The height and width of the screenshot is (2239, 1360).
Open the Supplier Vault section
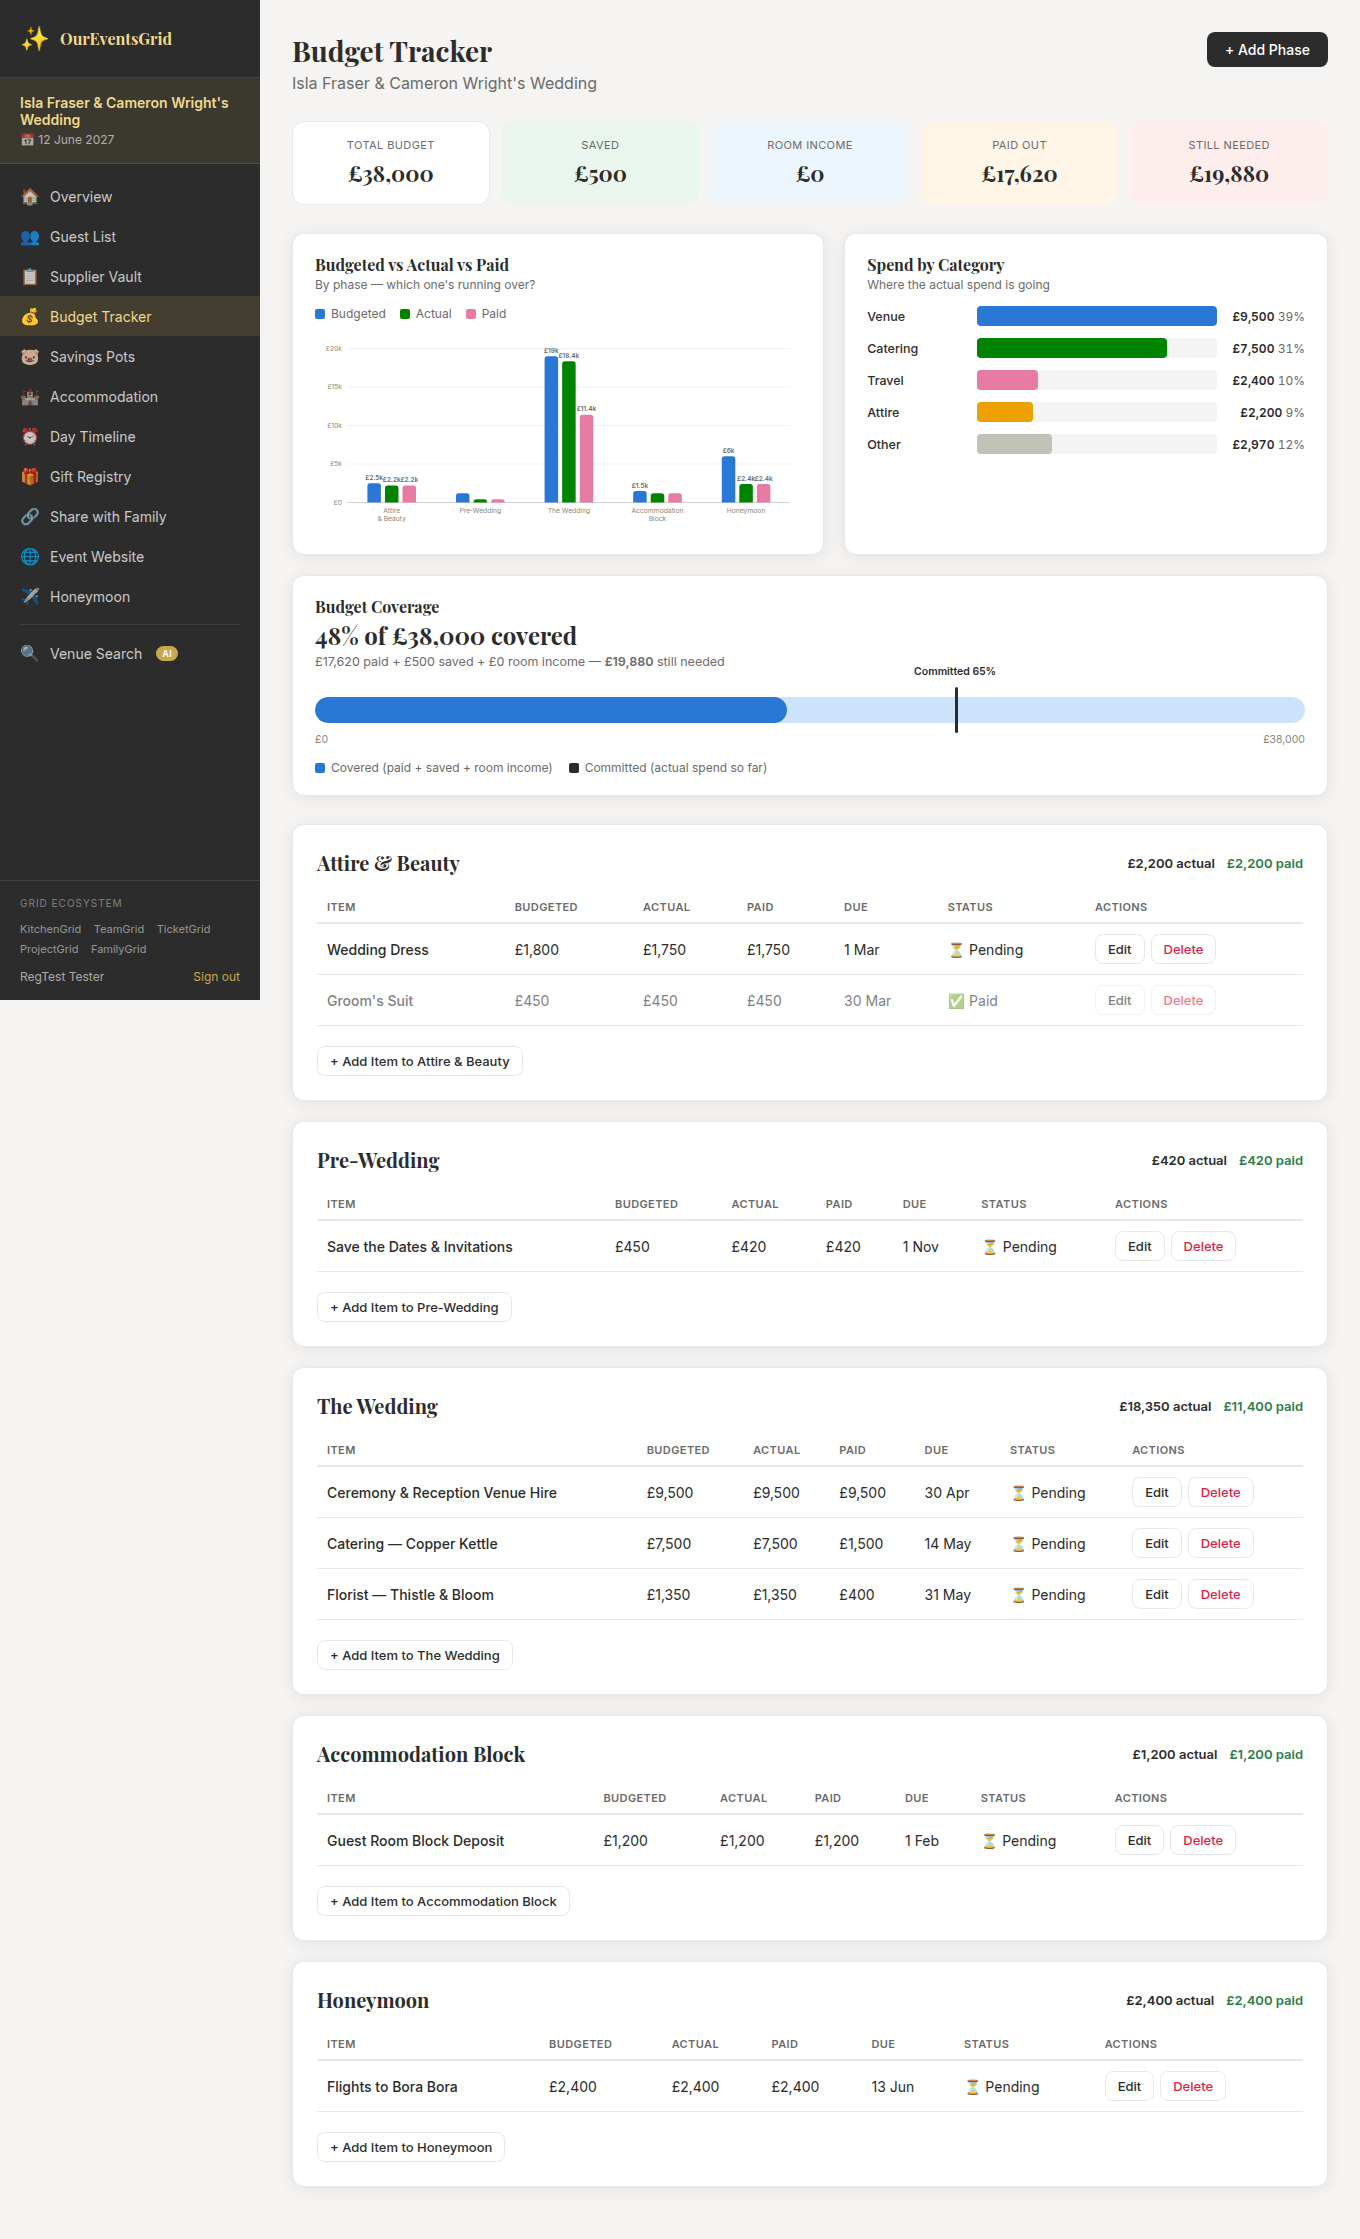tap(130, 277)
